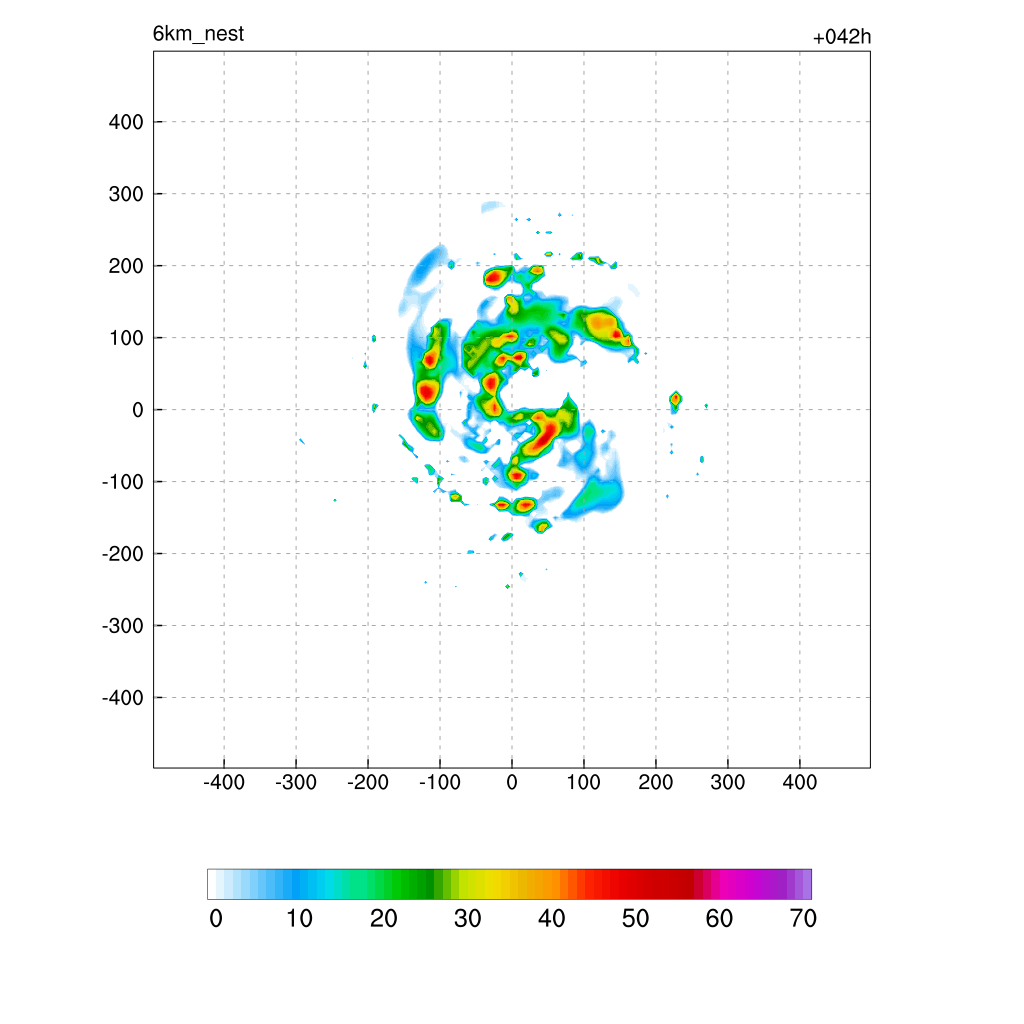This screenshot has width=1024, height=1024.
Task: Click the red cell near x=-25, y=185
Action: click(x=494, y=278)
